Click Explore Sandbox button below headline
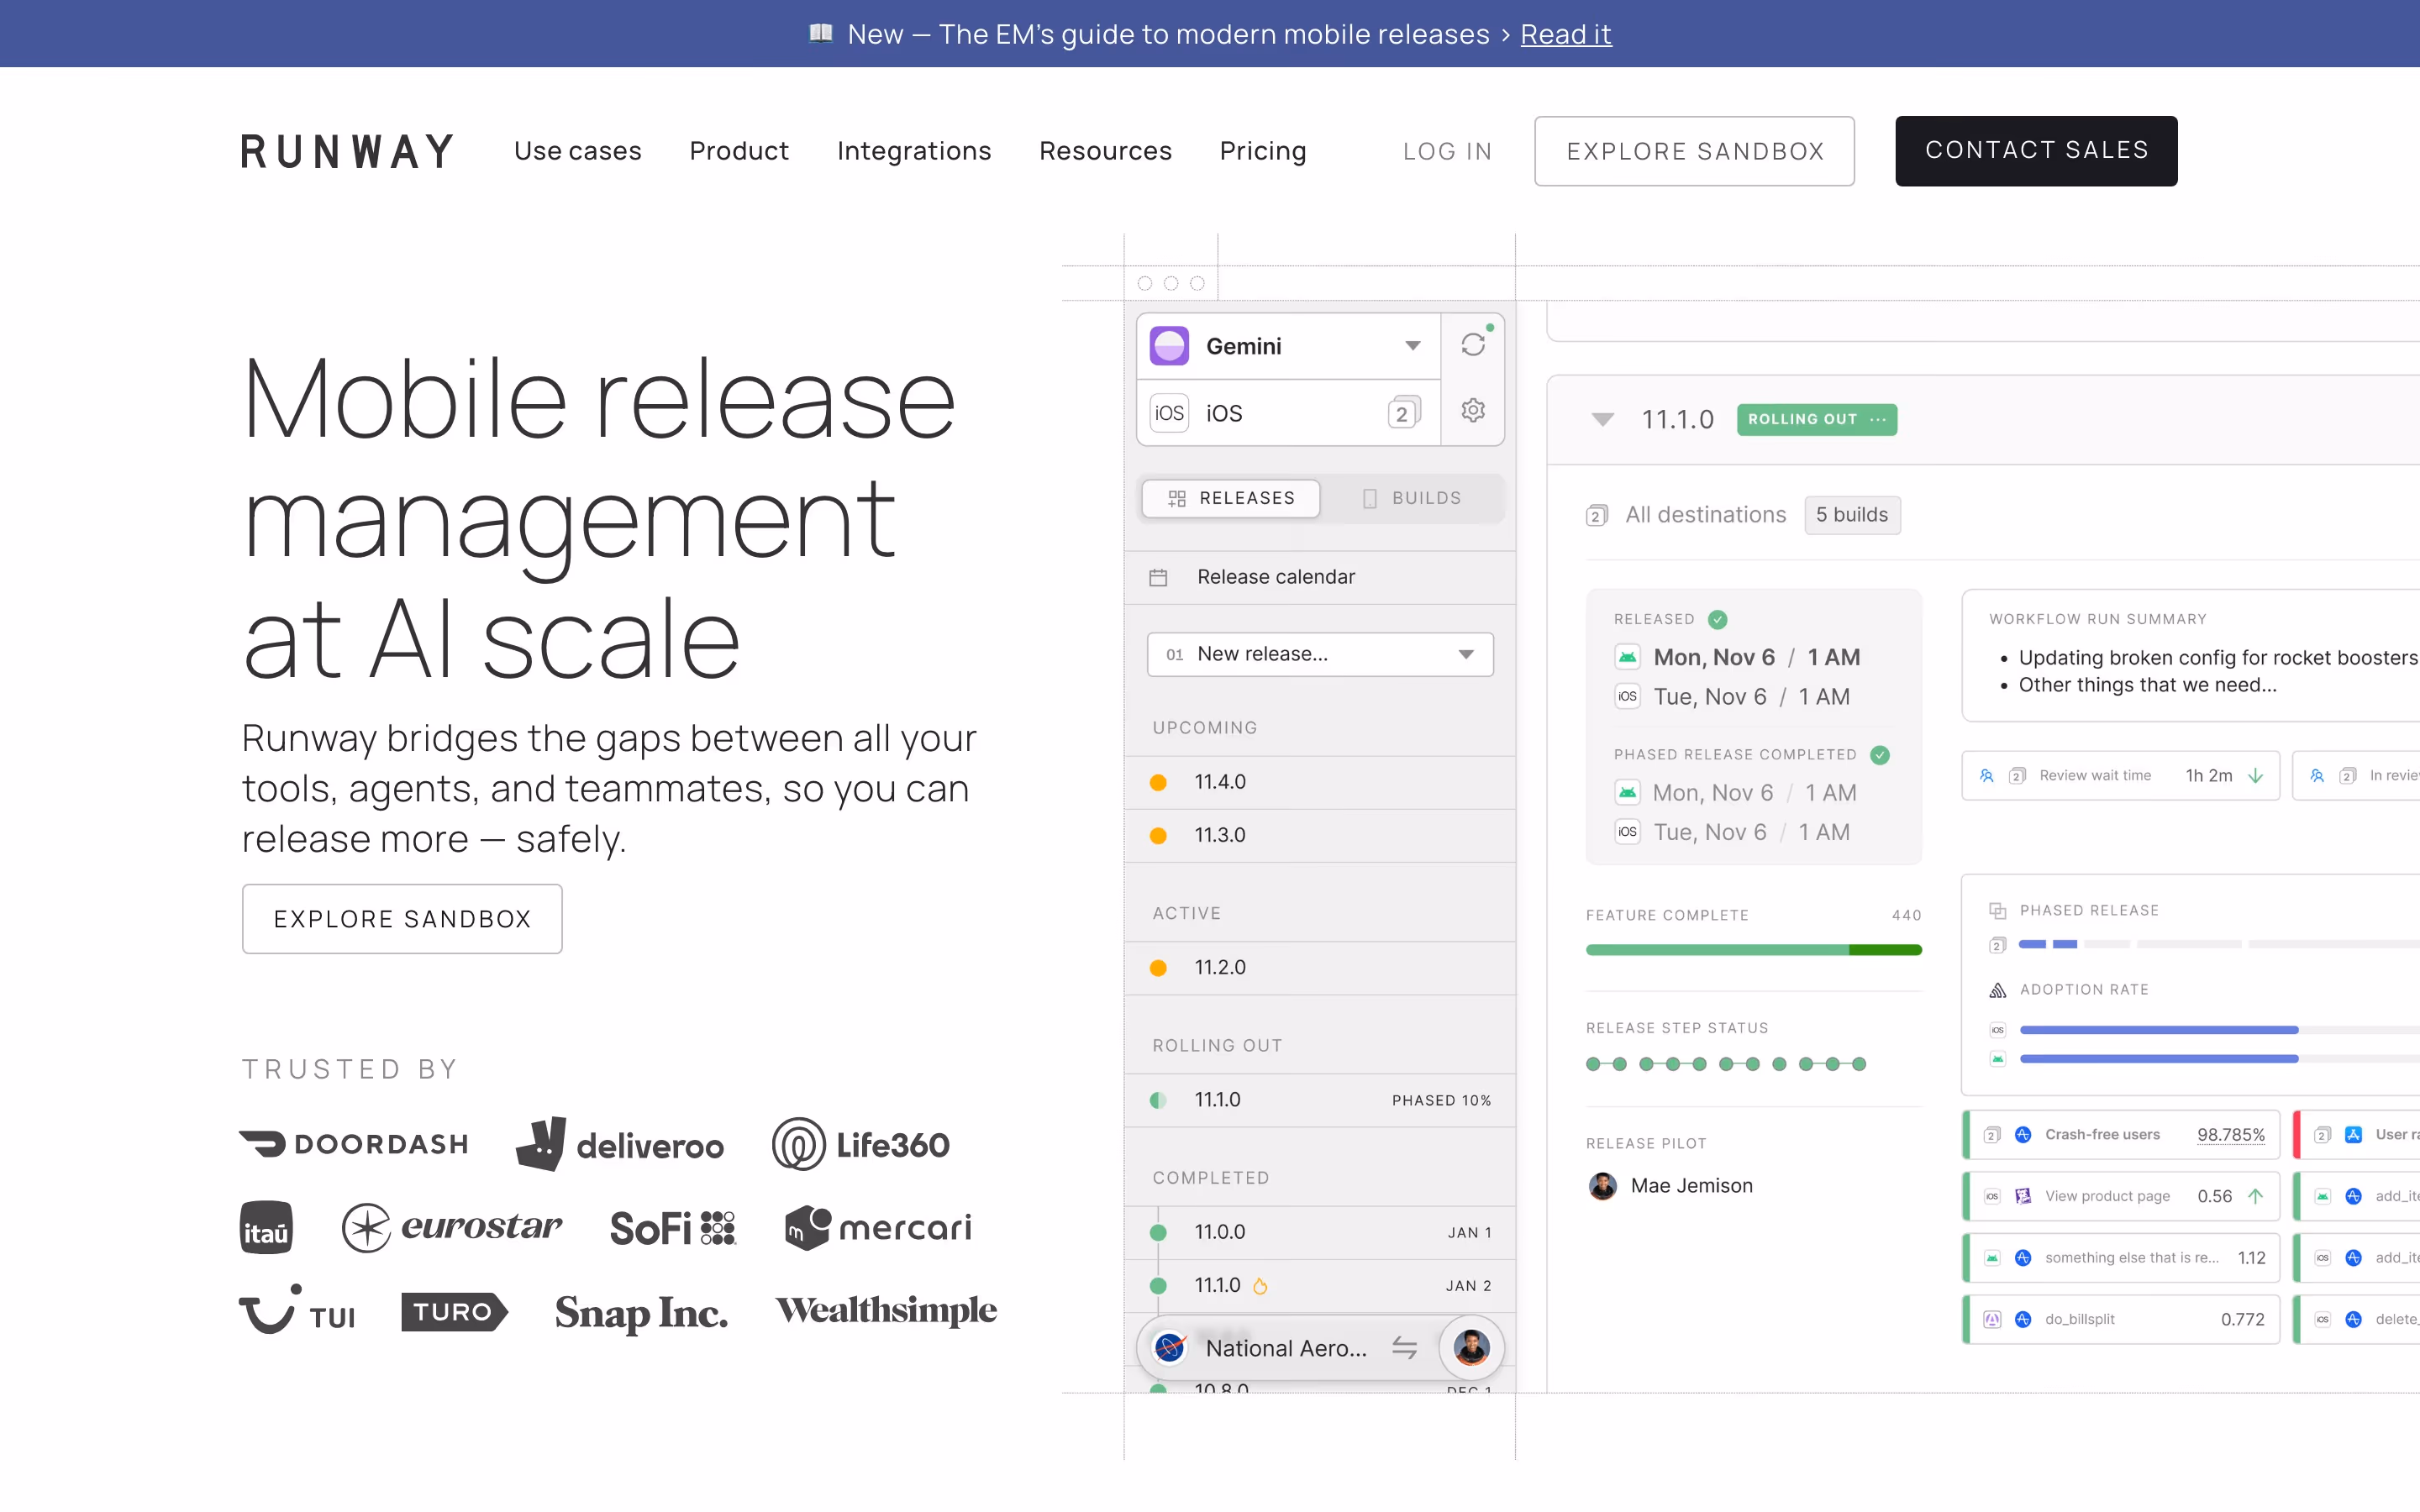Image resolution: width=2420 pixels, height=1512 pixels. coord(402,919)
